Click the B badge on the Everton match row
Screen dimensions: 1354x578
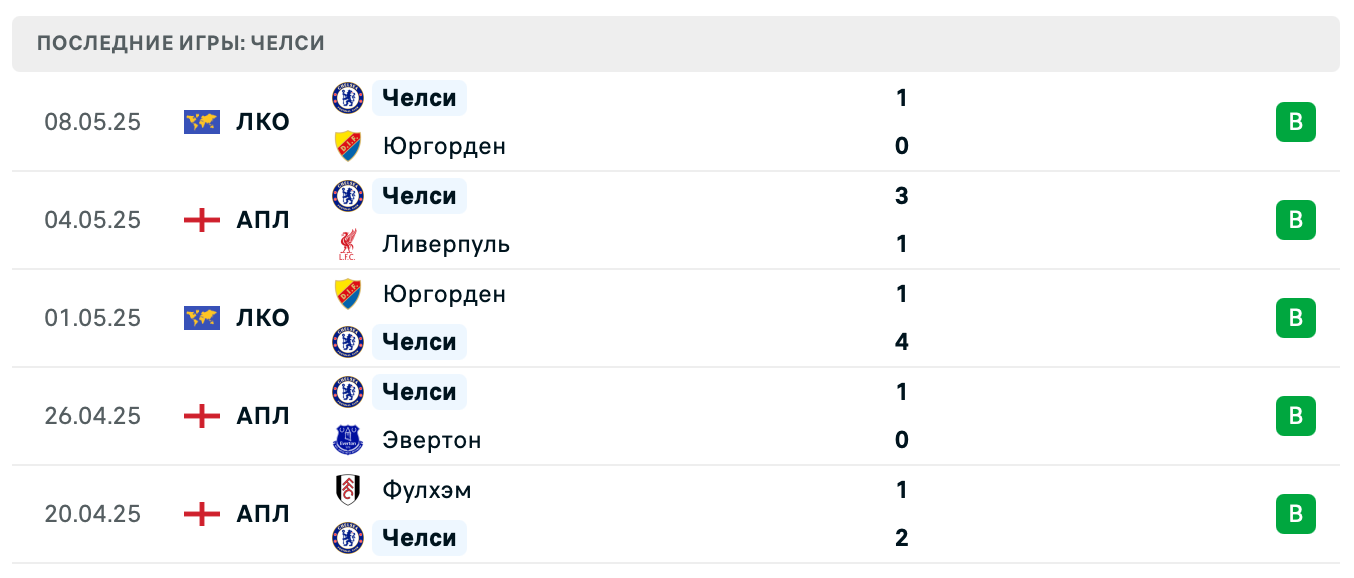1296,416
